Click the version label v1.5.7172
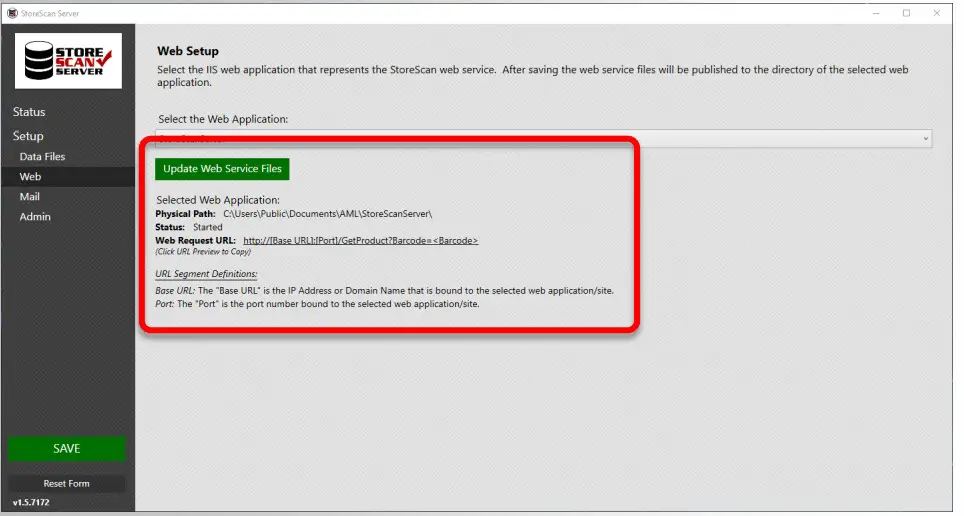The width and height of the screenshot is (964, 516). coord(31,502)
